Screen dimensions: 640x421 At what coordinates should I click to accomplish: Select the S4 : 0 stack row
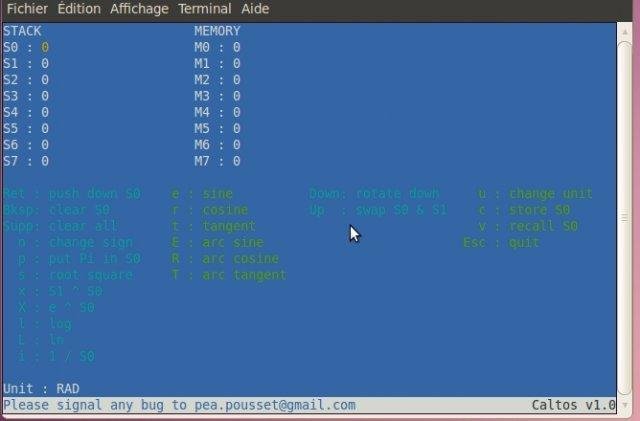26,112
